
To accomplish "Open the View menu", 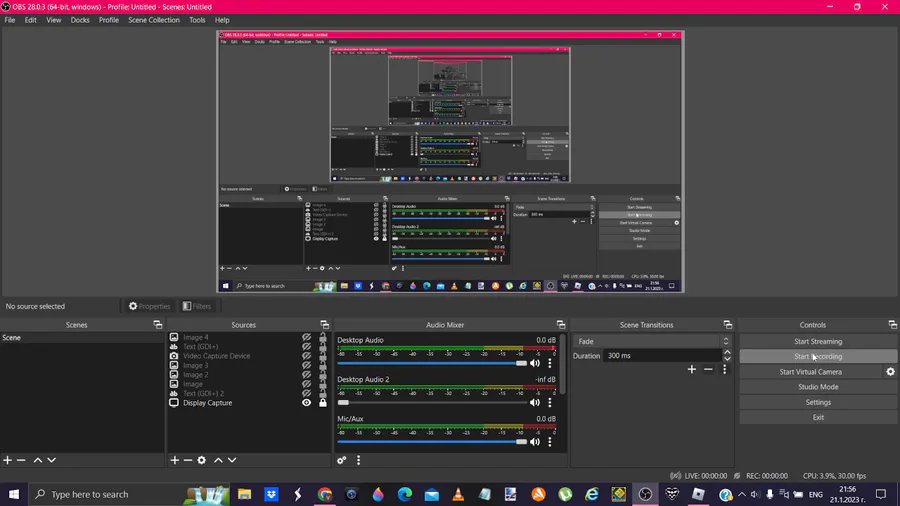I will click(x=53, y=20).
